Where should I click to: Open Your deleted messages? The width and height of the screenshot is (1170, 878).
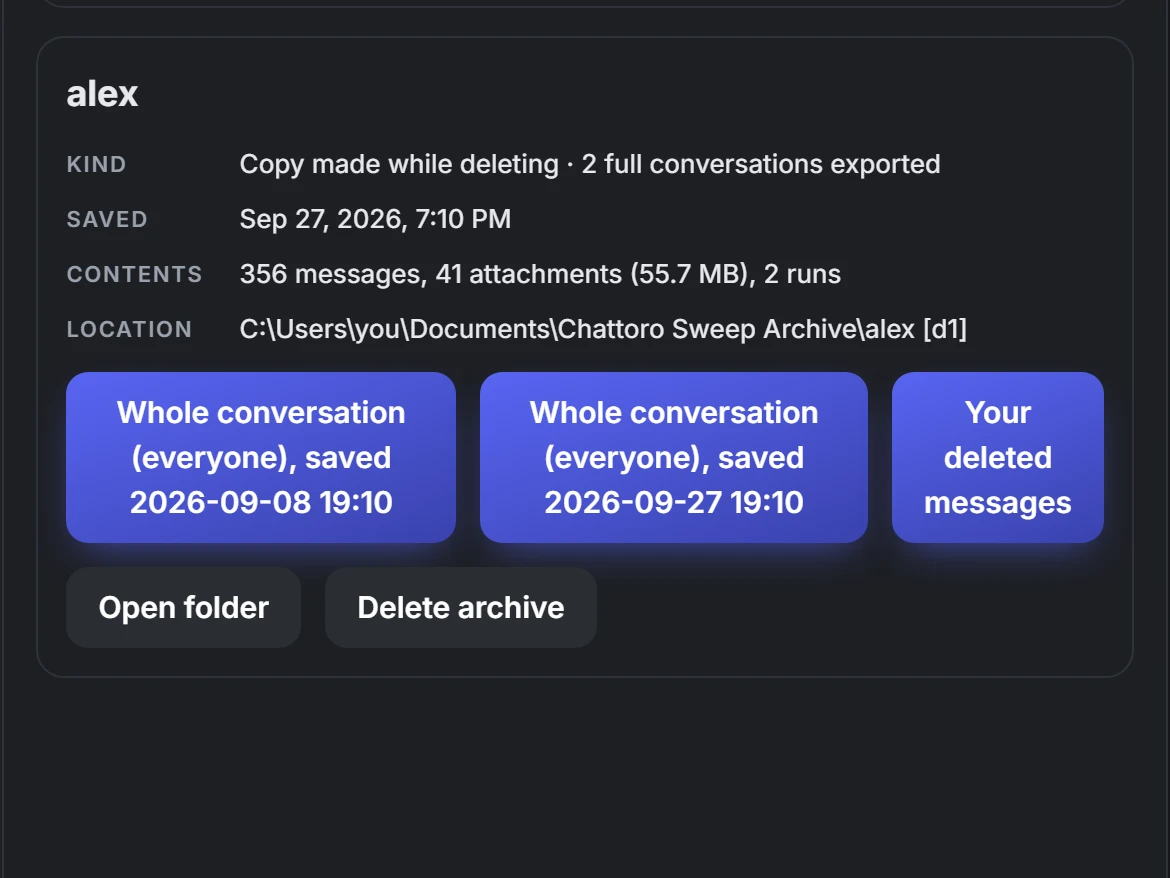click(x=997, y=457)
